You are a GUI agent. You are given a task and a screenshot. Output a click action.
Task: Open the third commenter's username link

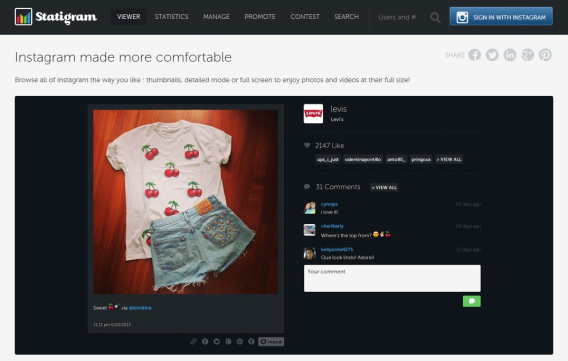point(337,249)
